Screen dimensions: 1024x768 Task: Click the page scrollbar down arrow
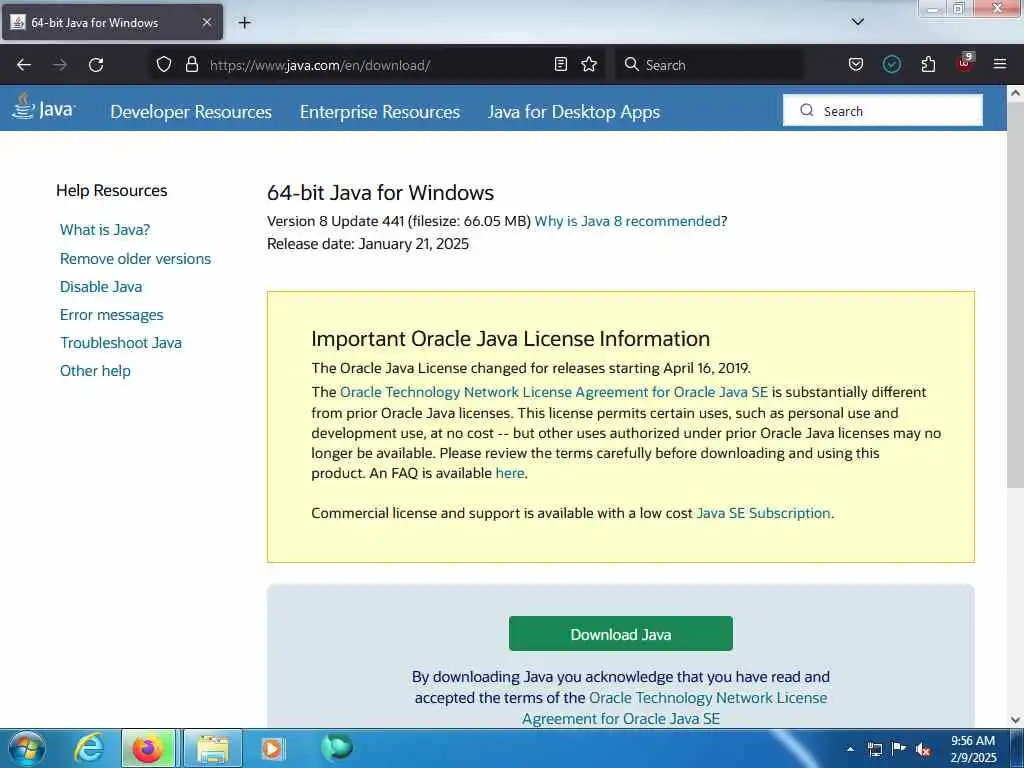tap(1015, 720)
